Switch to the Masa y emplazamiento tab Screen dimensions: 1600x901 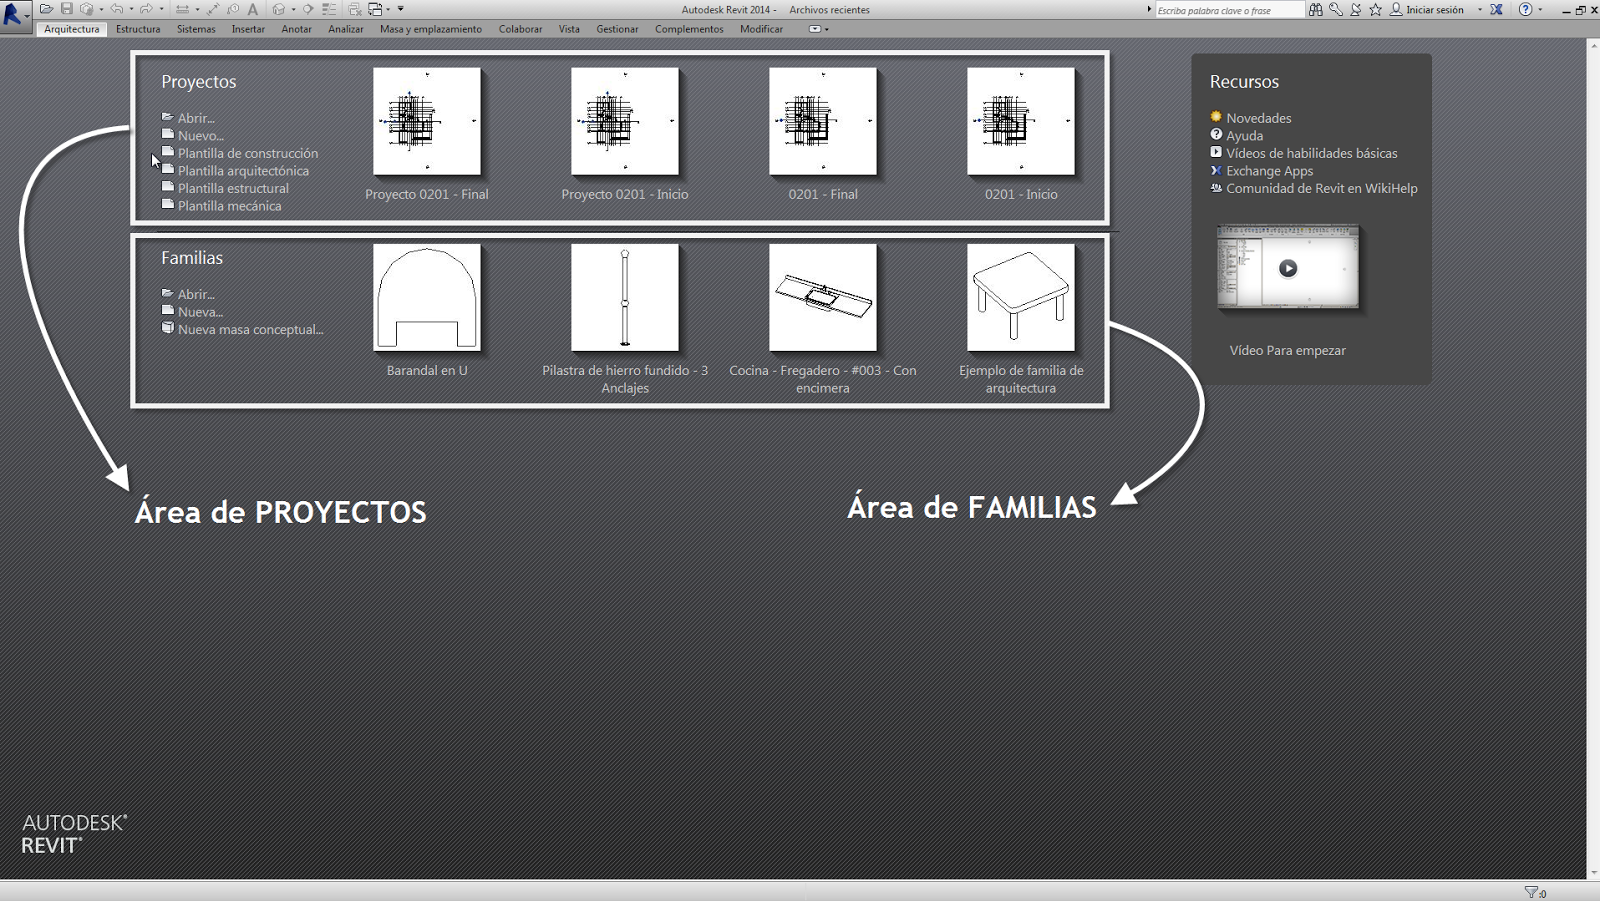431,29
